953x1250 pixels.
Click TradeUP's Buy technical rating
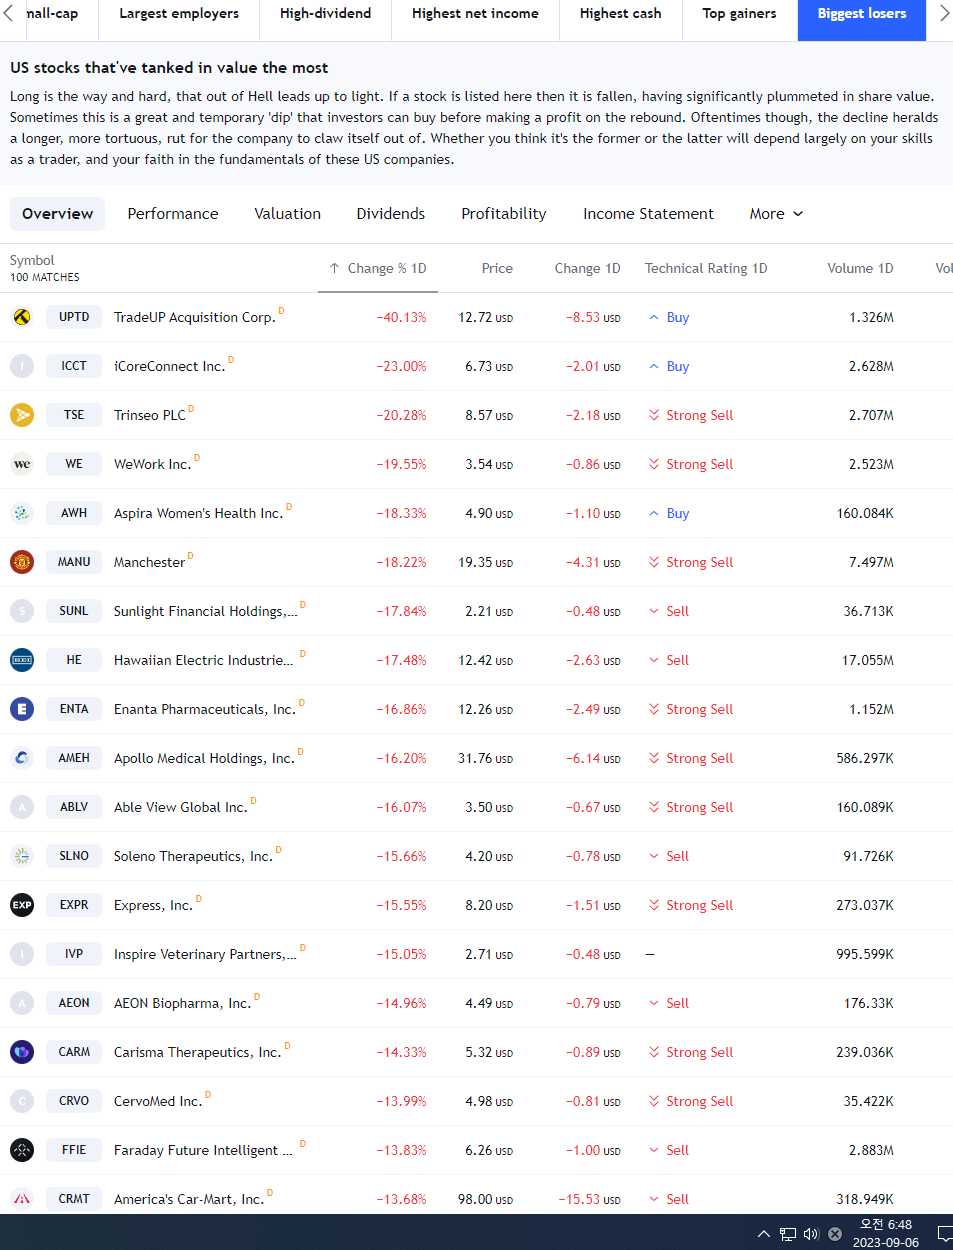pyautogui.click(x=669, y=317)
